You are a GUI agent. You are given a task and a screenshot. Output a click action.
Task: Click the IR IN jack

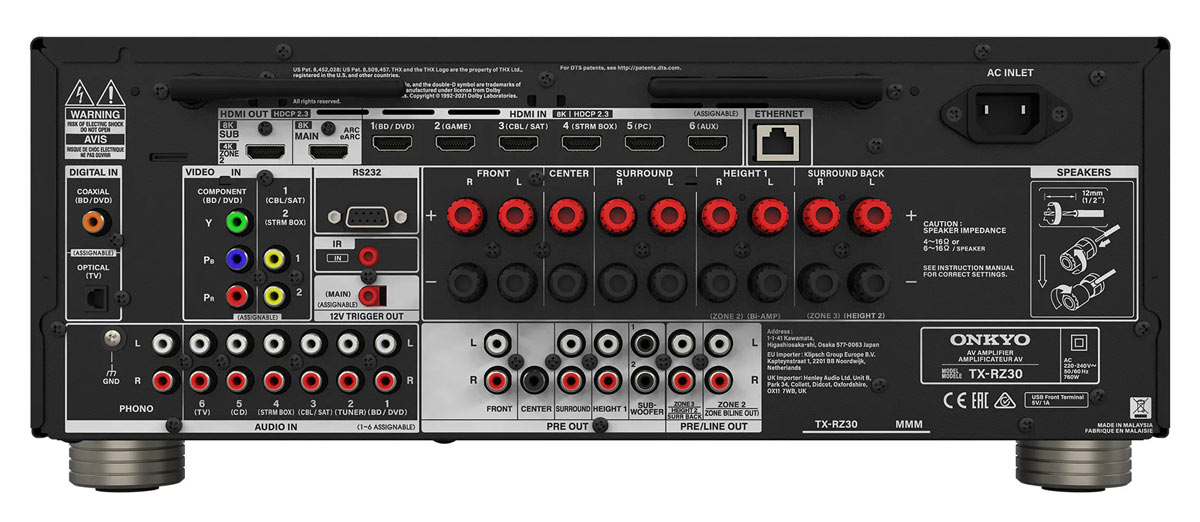coord(369,257)
